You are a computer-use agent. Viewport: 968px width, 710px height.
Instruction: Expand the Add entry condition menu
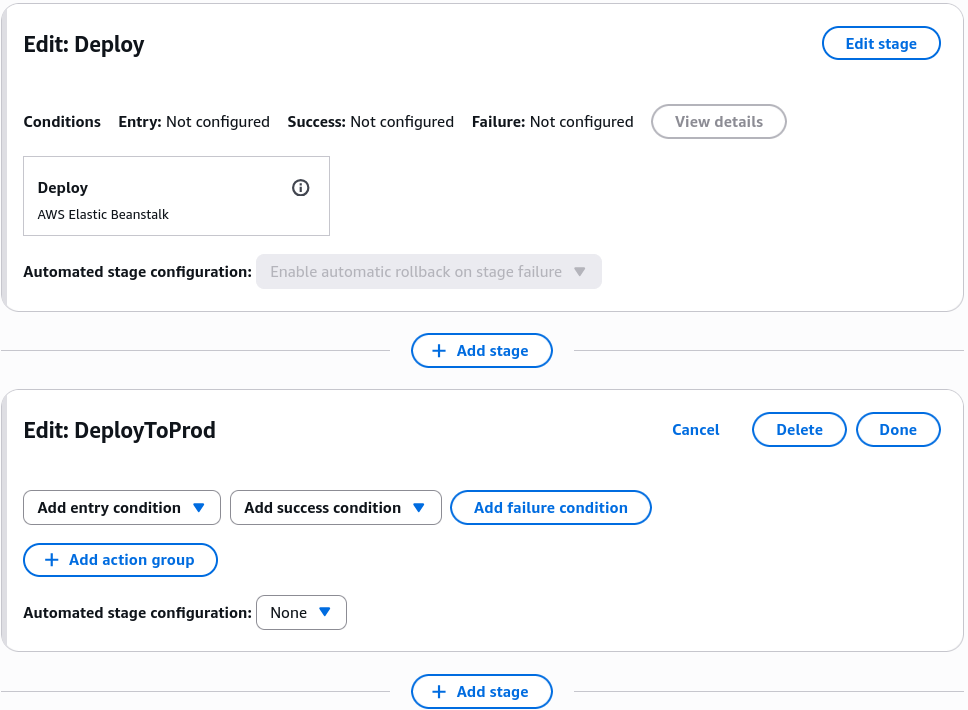coord(122,507)
